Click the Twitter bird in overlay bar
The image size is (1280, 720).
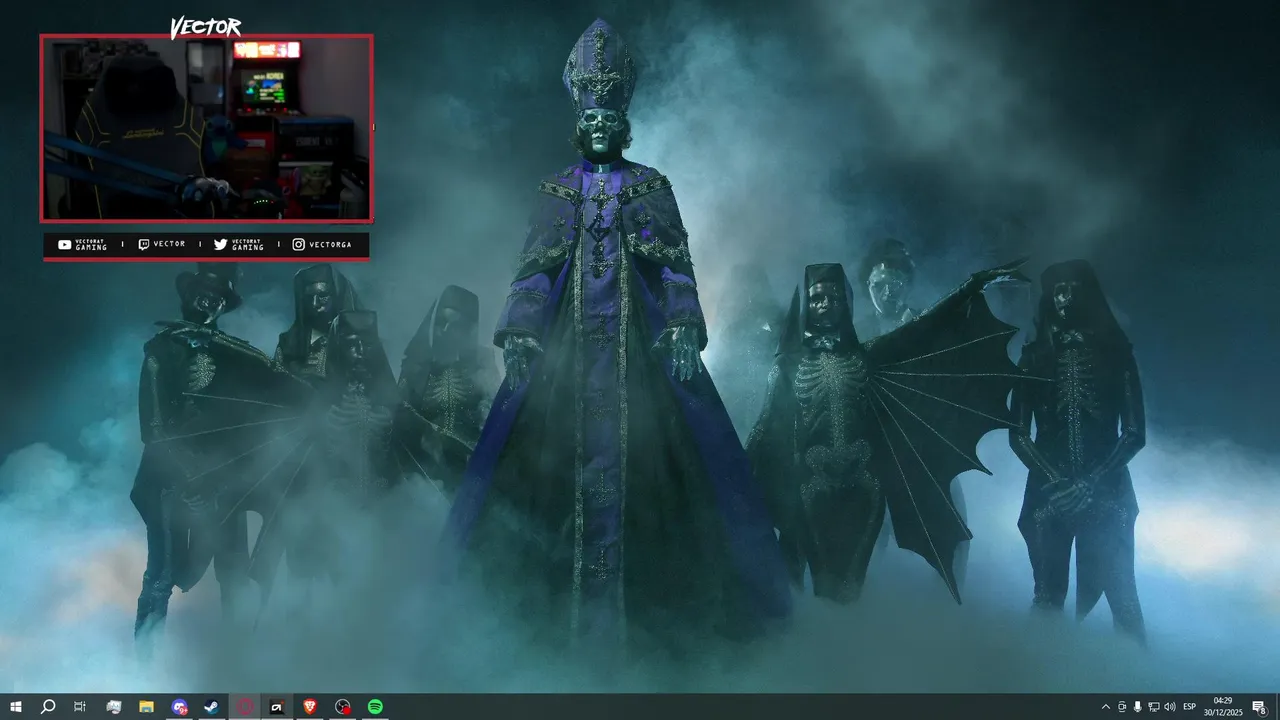(221, 244)
